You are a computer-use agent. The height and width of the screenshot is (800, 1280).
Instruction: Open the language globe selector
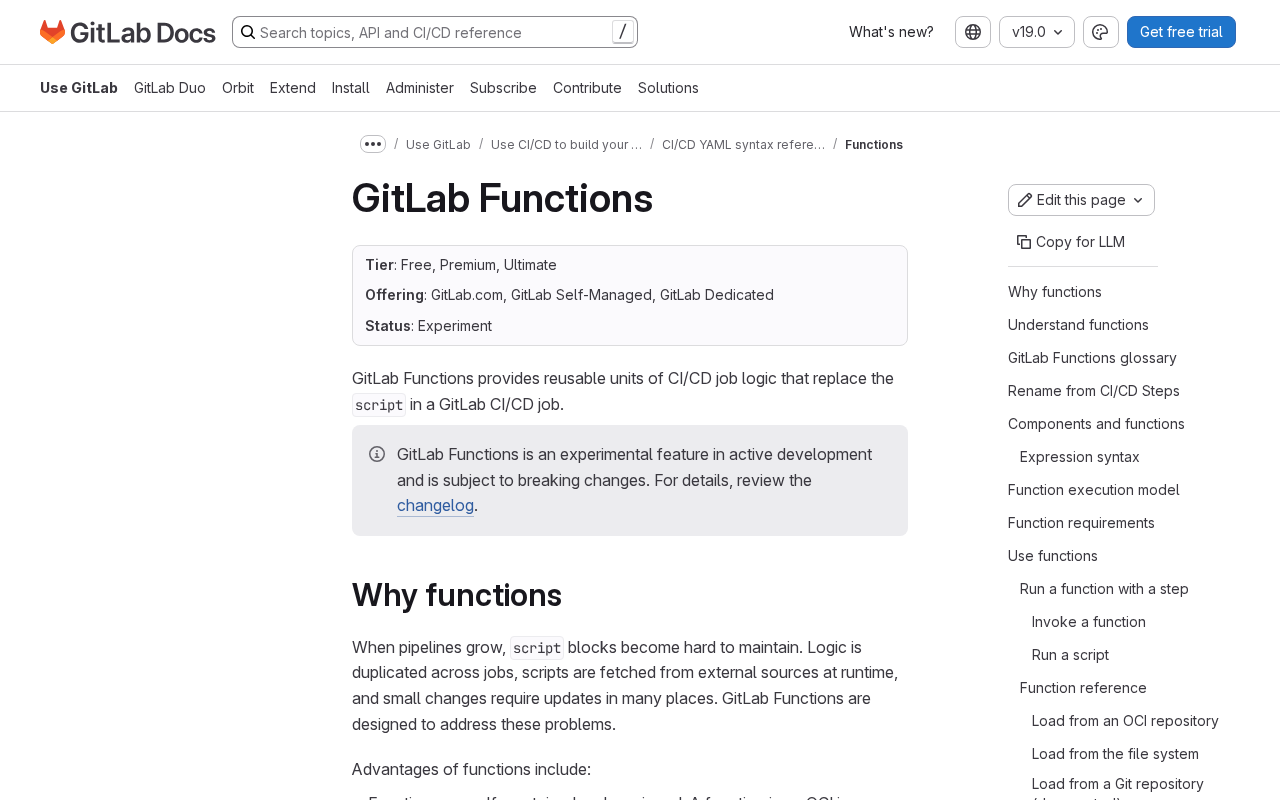pyautogui.click(x=973, y=32)
